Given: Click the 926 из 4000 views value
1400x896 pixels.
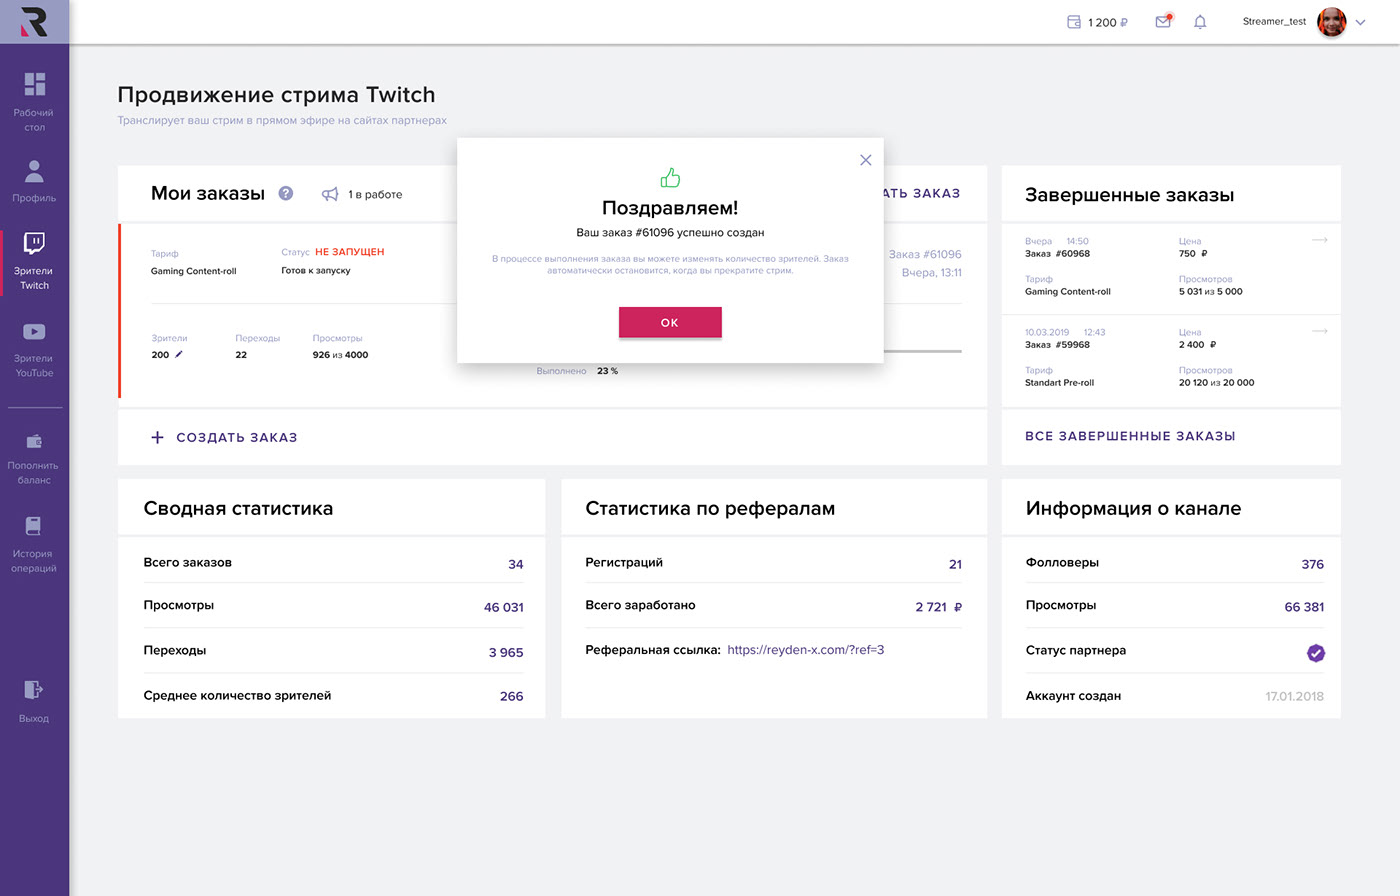Looking at the screenshot, I should click(x=340, y=355).
